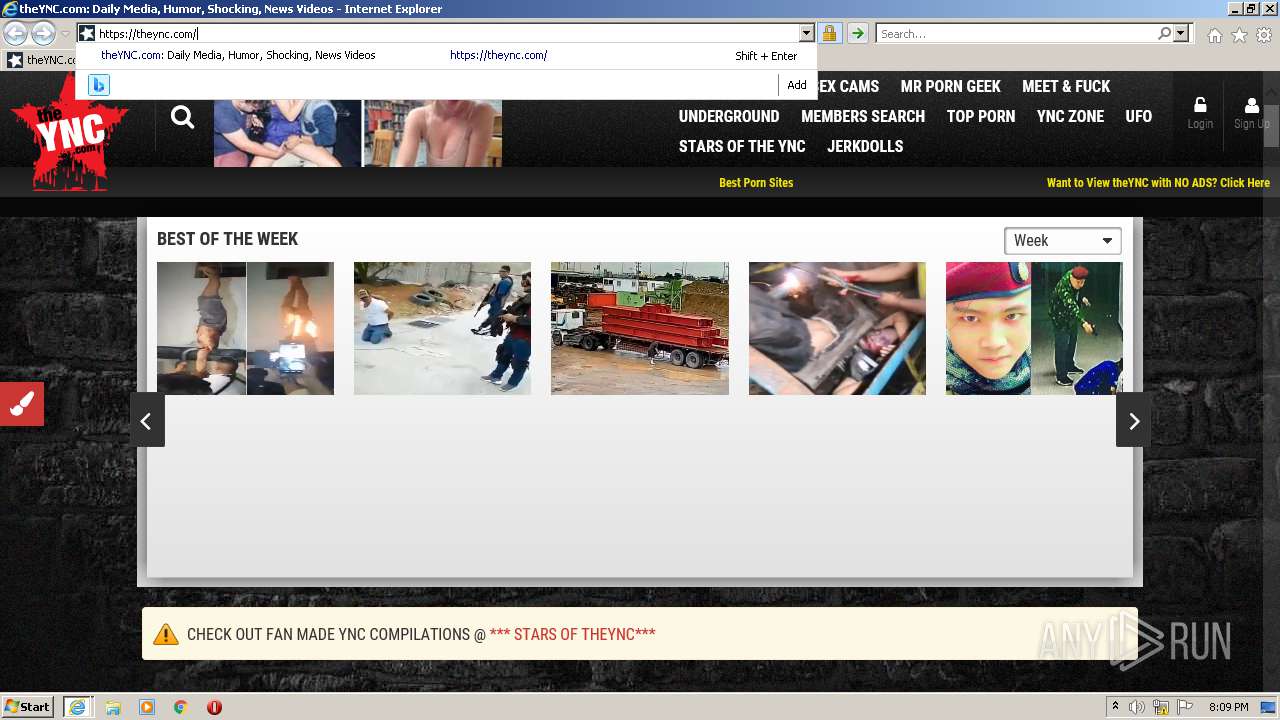The image size is (1280, 720).
Task: Open the Week period dropdown
Action: pyautogui.click(x=1062, y=241)
